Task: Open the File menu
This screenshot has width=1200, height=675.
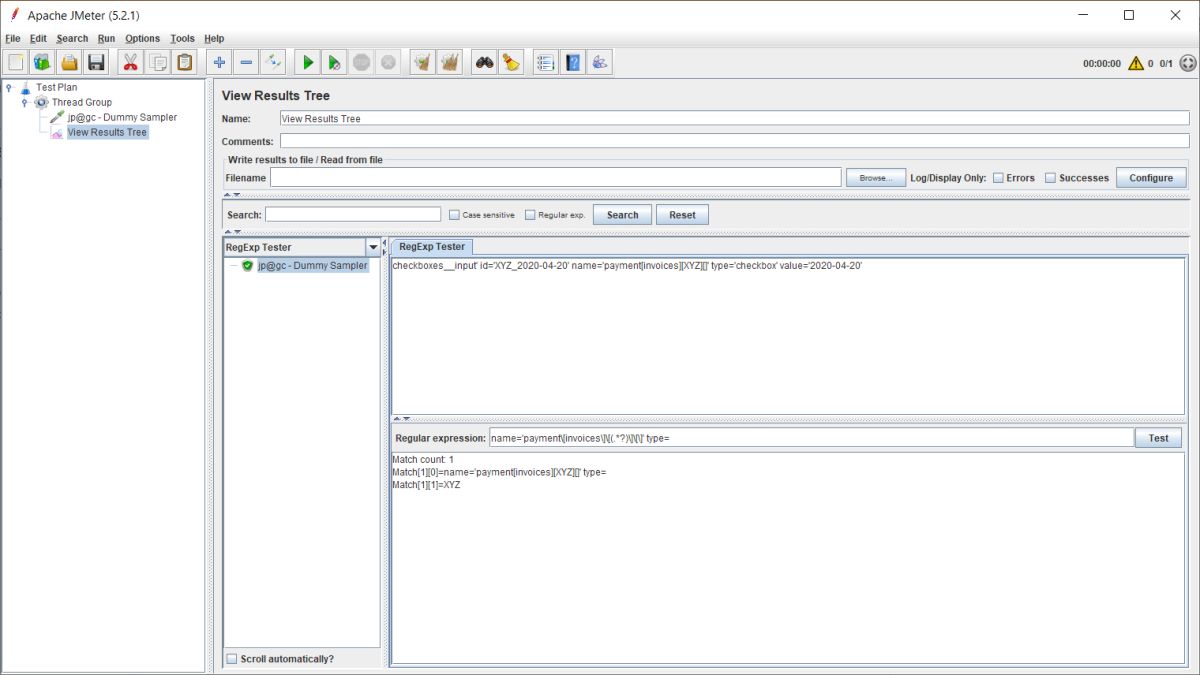Action: point(13,38)
